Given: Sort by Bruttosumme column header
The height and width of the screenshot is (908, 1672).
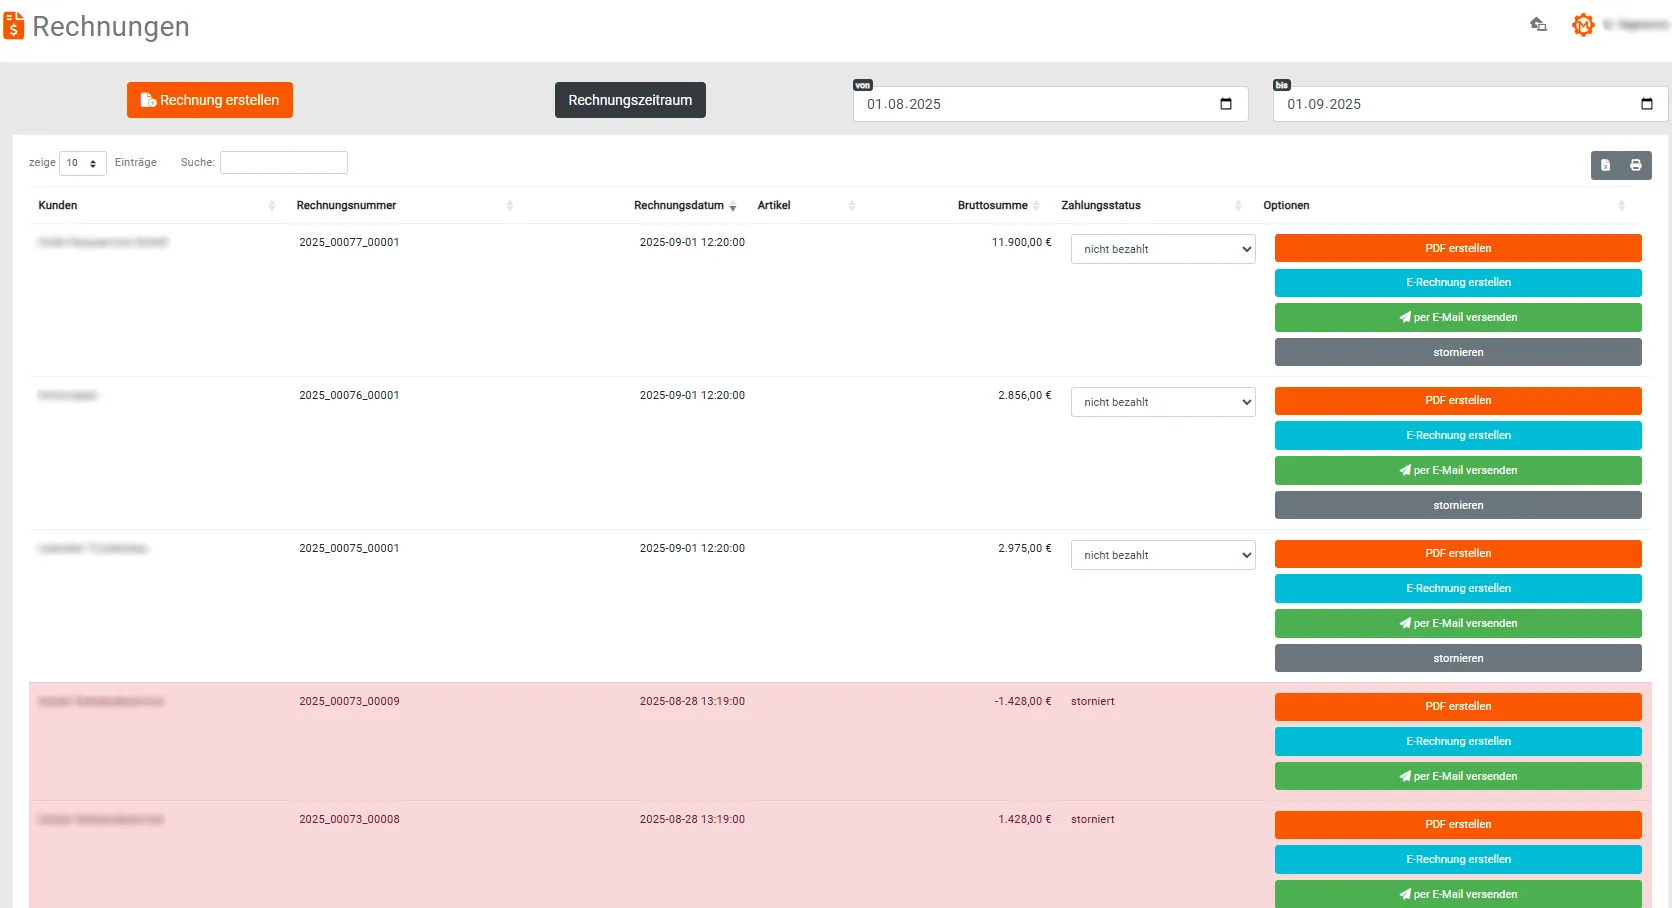Looking at the screenshot, I should (x=992, y=206).
